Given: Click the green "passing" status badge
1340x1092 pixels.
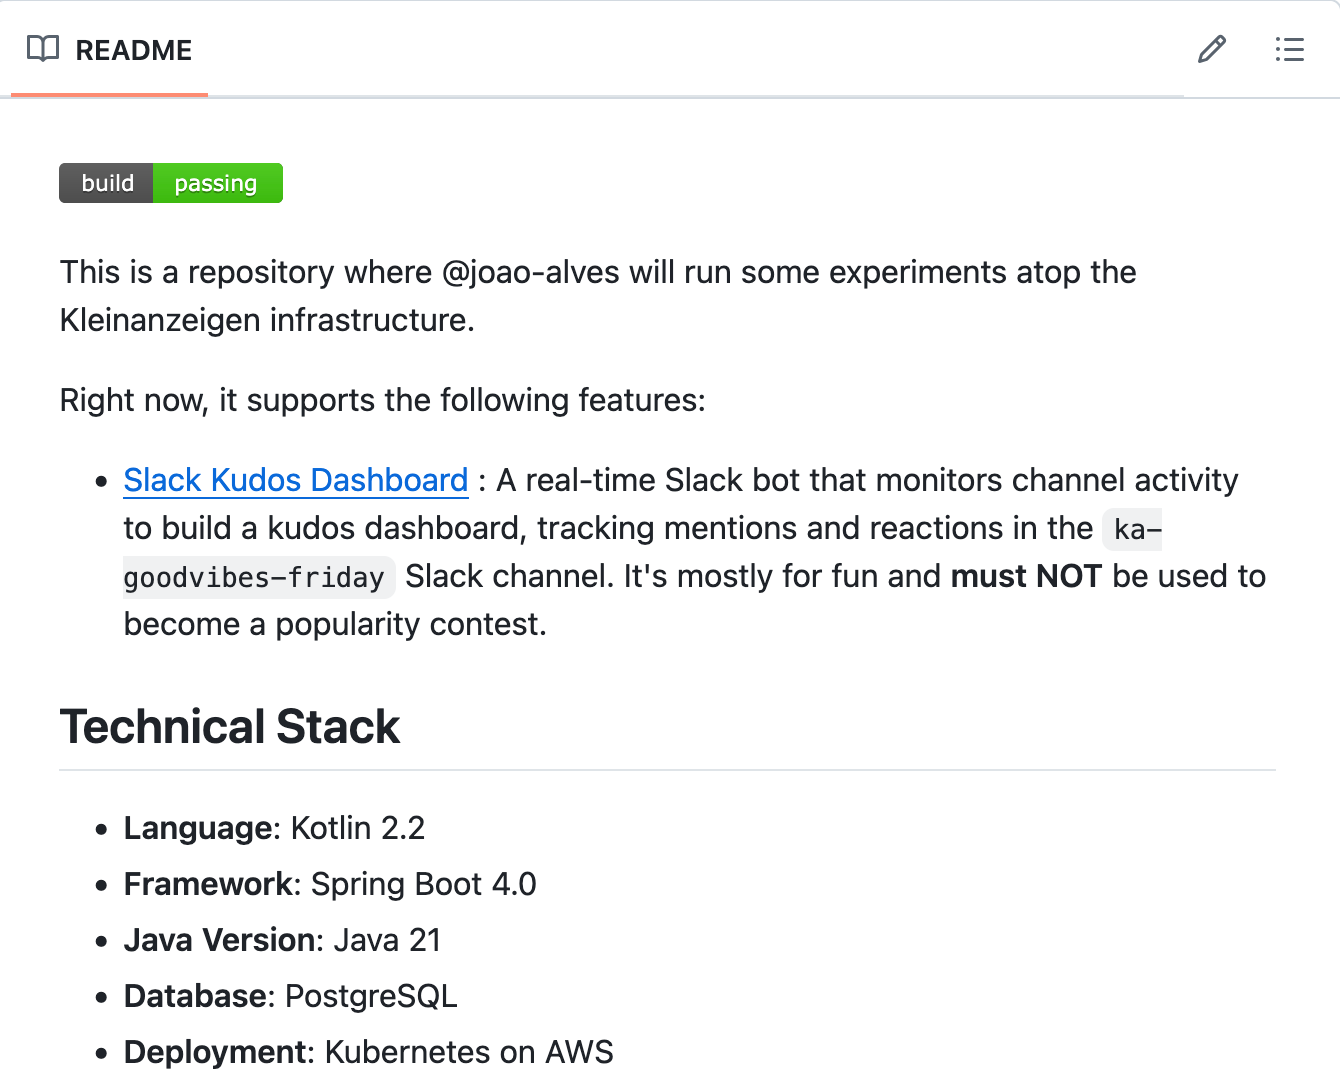Looking at the screenshot, I should 217,183.
